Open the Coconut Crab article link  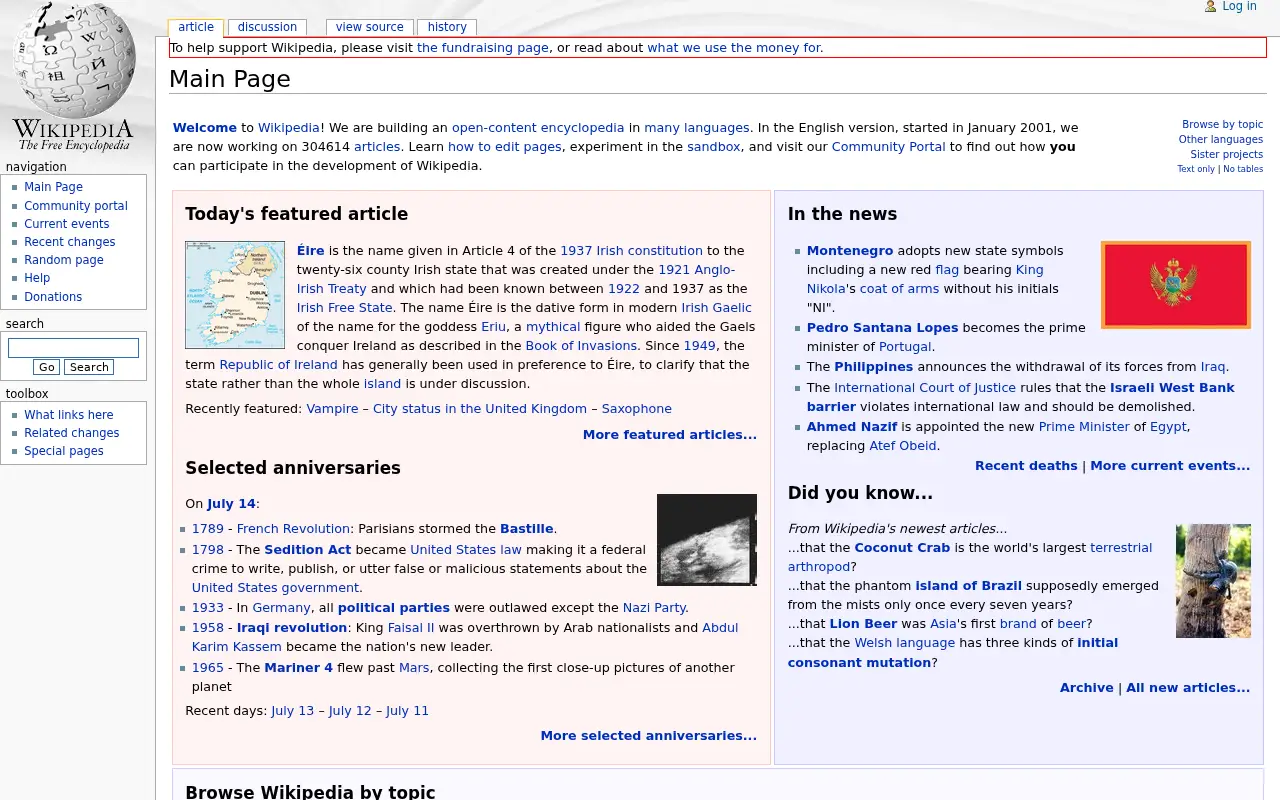click(x=902, y=547)
